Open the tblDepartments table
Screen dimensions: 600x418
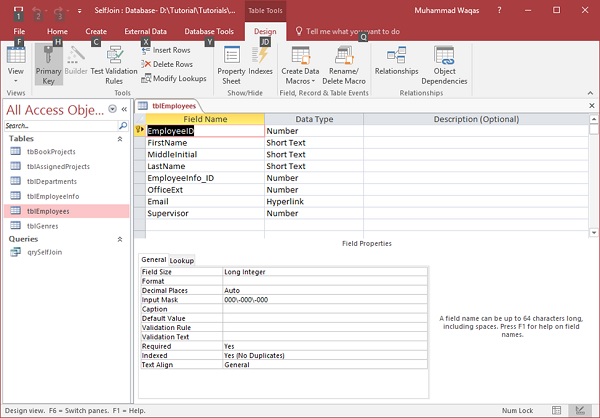point(50,181)
